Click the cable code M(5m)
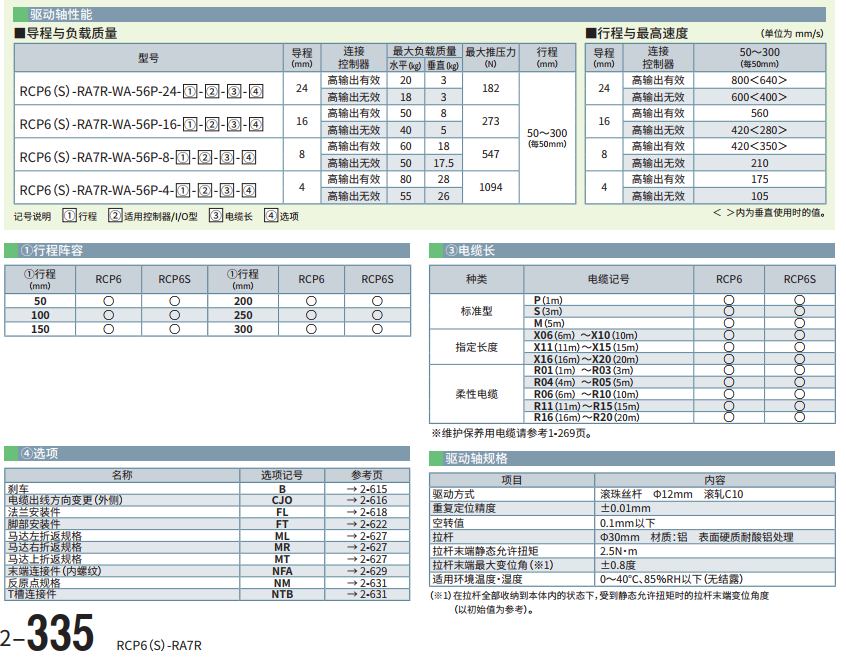The height and width of the screenshot is (661, 846). (x=549, y=323)
